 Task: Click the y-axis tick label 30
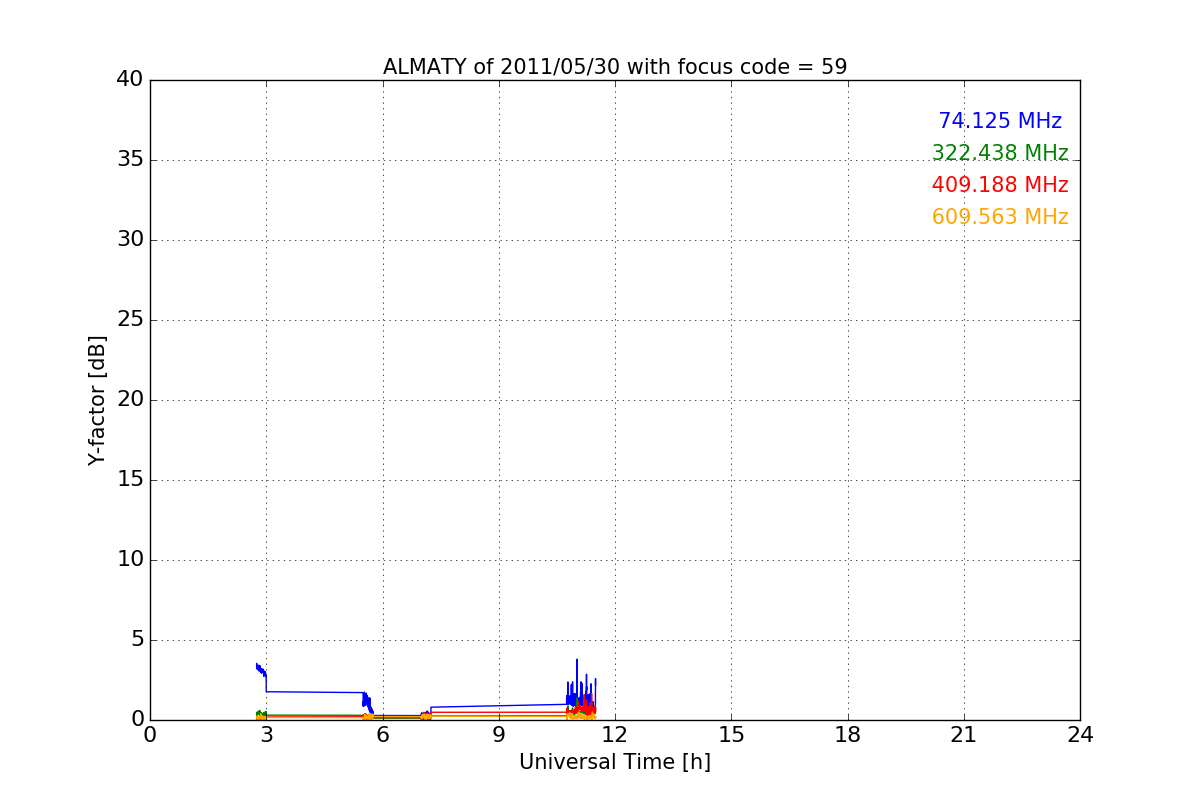click(x=129, y=240)
